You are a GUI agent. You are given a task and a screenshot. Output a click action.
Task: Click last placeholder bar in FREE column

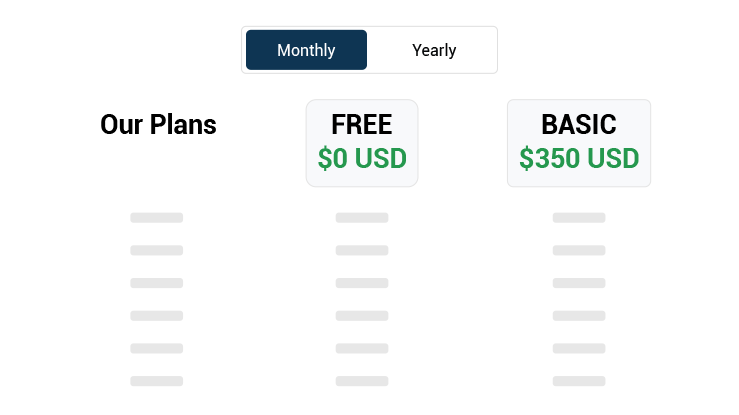(362, 381)
